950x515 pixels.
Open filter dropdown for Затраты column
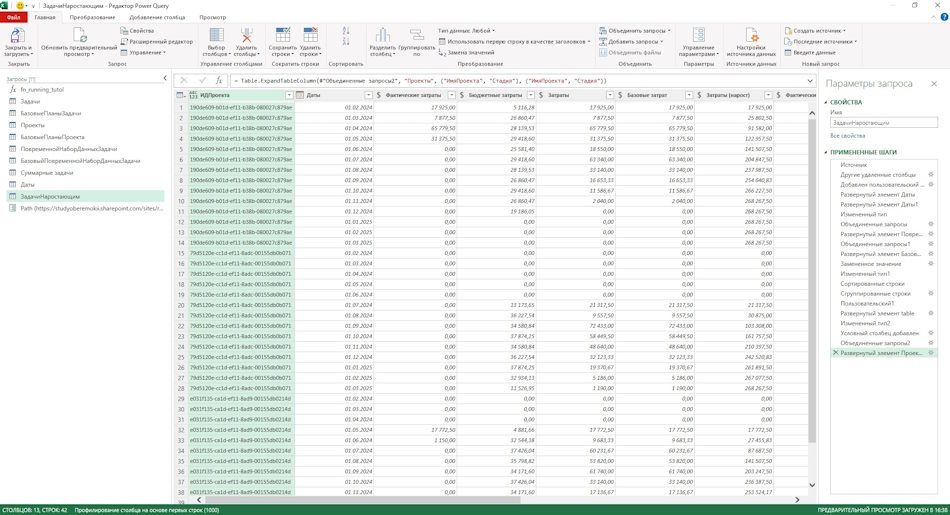point(610,95)
